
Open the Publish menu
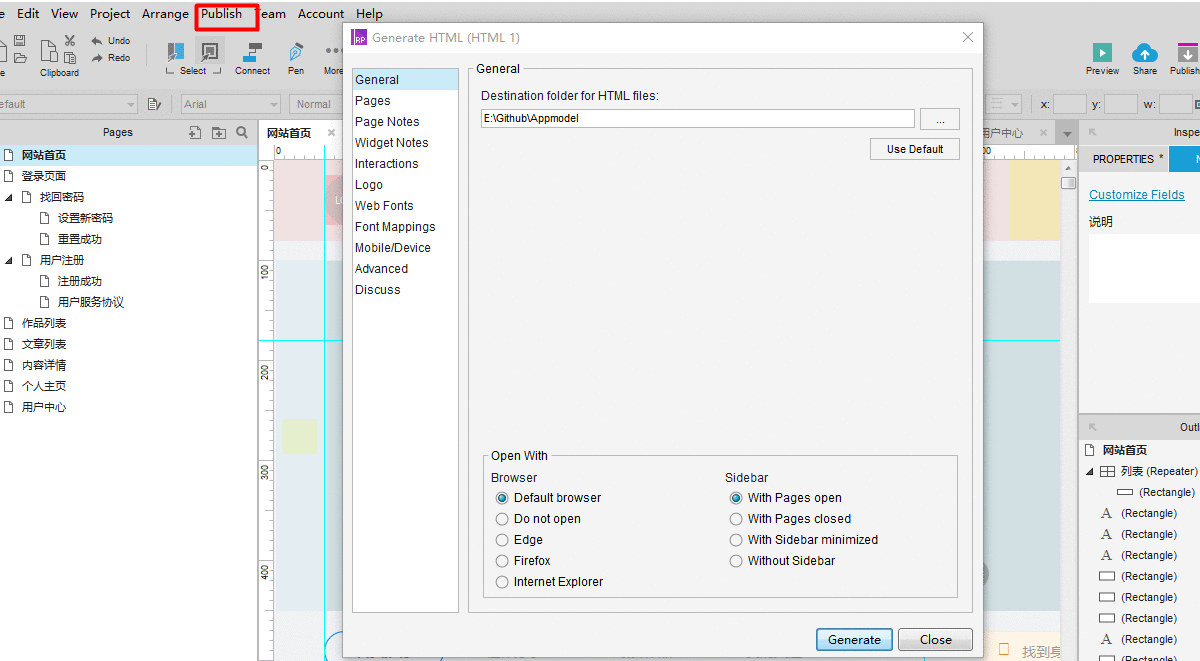(221, 14)
